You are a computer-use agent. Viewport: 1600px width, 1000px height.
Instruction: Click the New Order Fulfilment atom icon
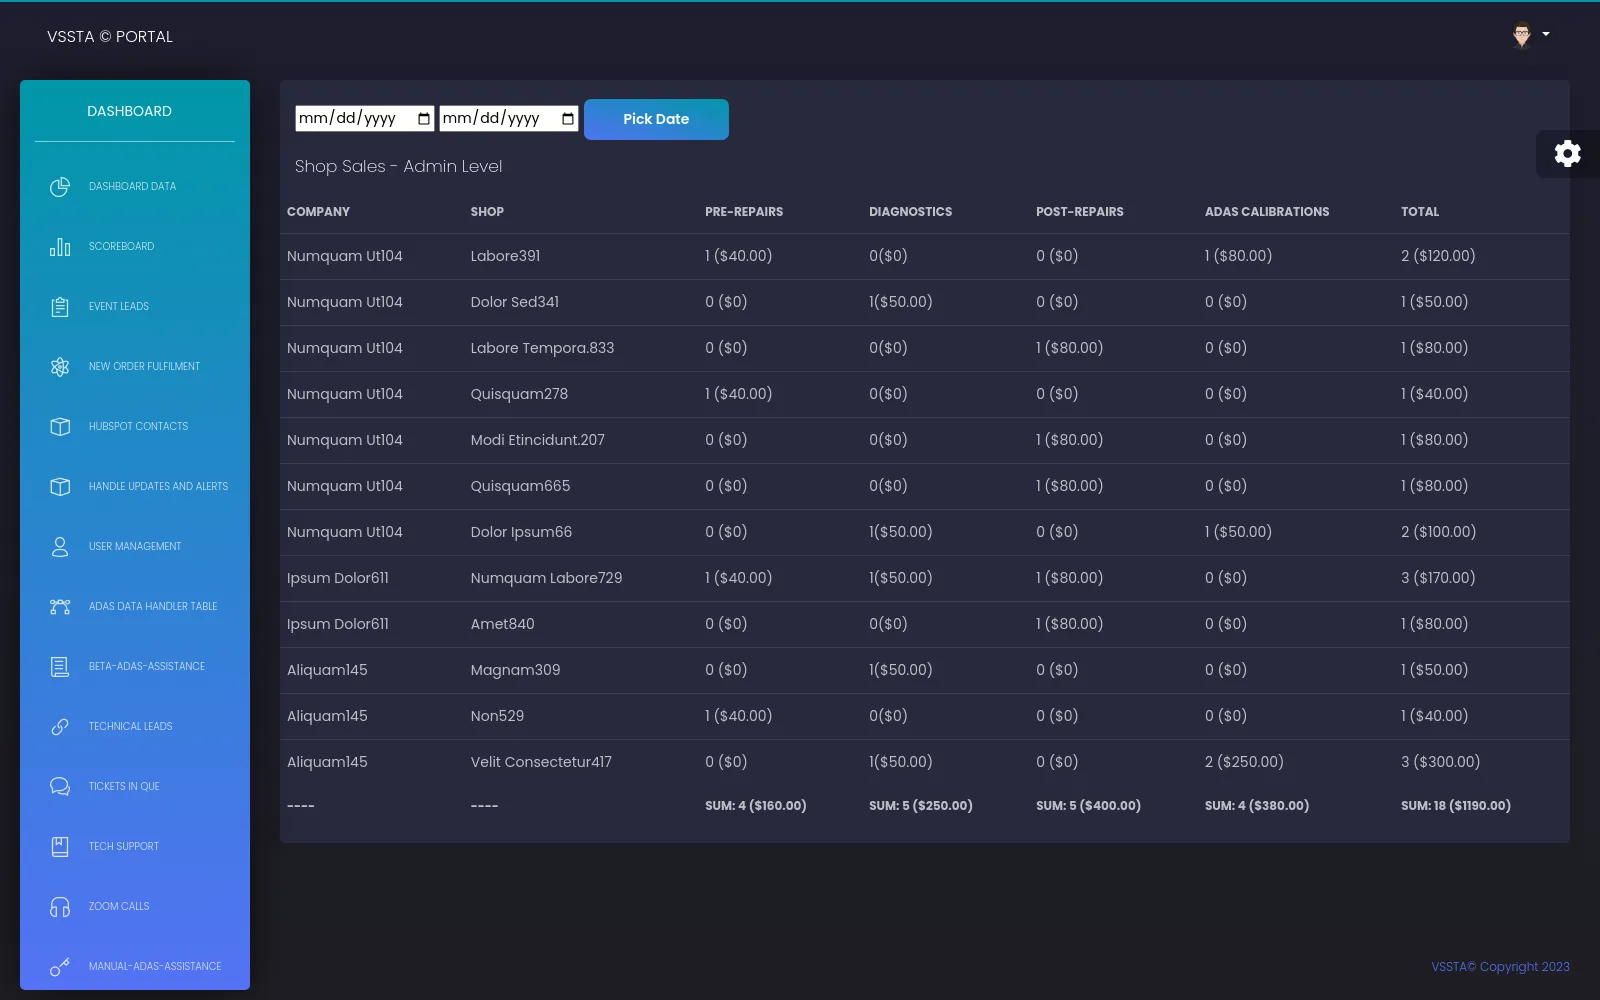tap(60, 367)
